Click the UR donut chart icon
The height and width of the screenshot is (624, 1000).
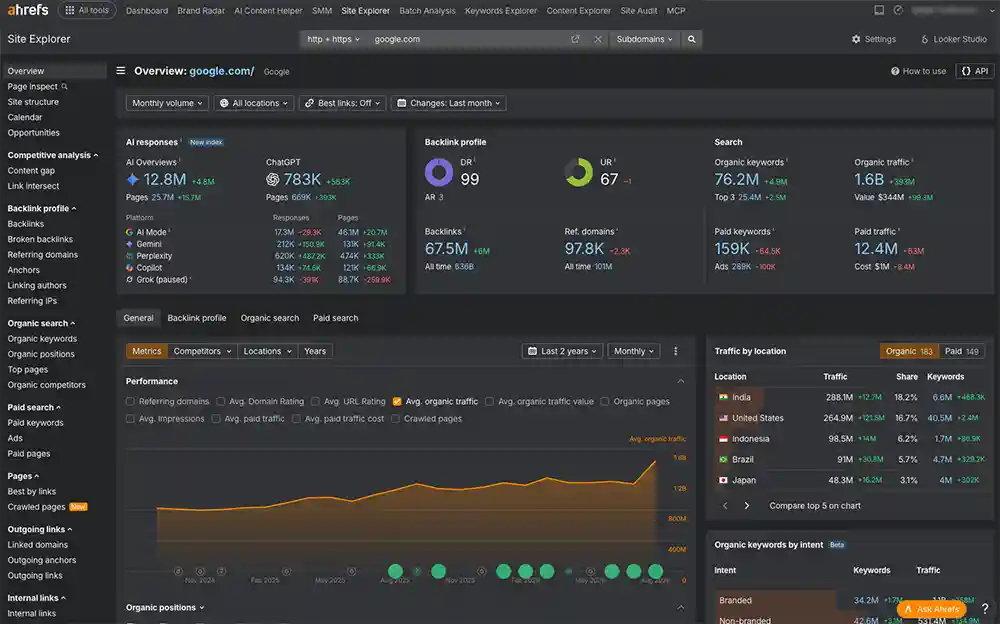click(x=578, y=172)
